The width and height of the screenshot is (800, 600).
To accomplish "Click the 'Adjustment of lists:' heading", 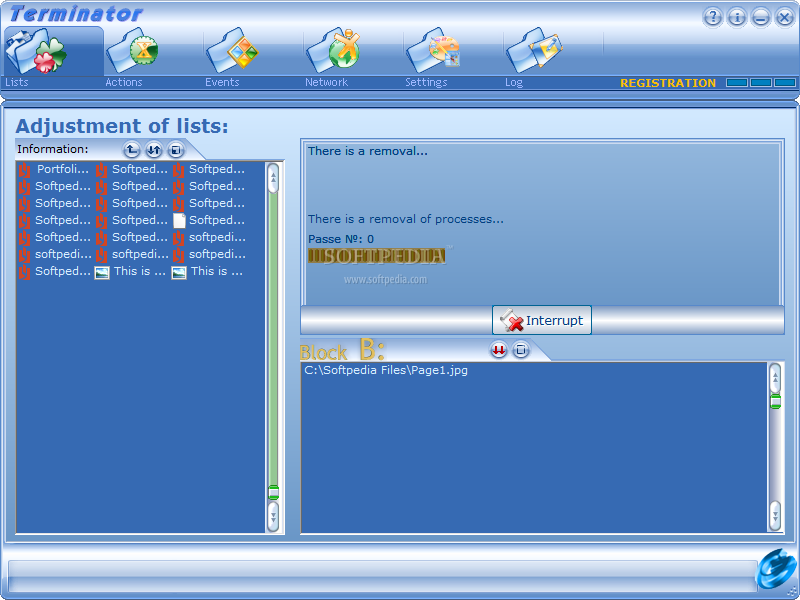I will pyautogui.click(x=122, y=126).
